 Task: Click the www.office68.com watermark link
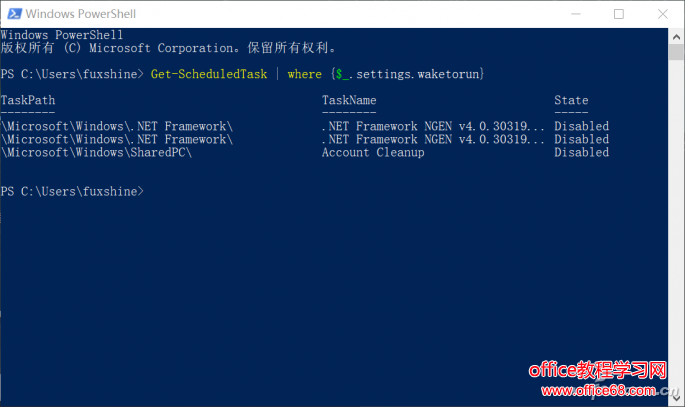click(x=609, y=391)
